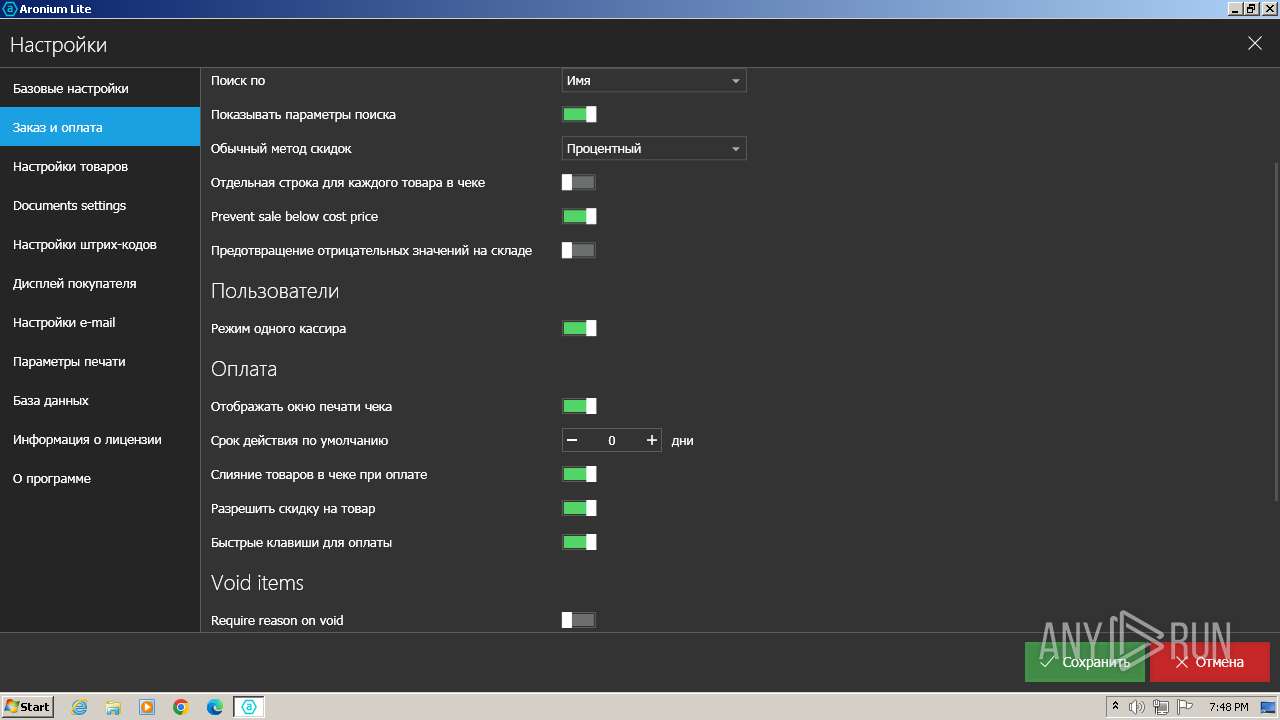Close the Настройки dialog with X
1280x720 pixels.
(1255, 43)
